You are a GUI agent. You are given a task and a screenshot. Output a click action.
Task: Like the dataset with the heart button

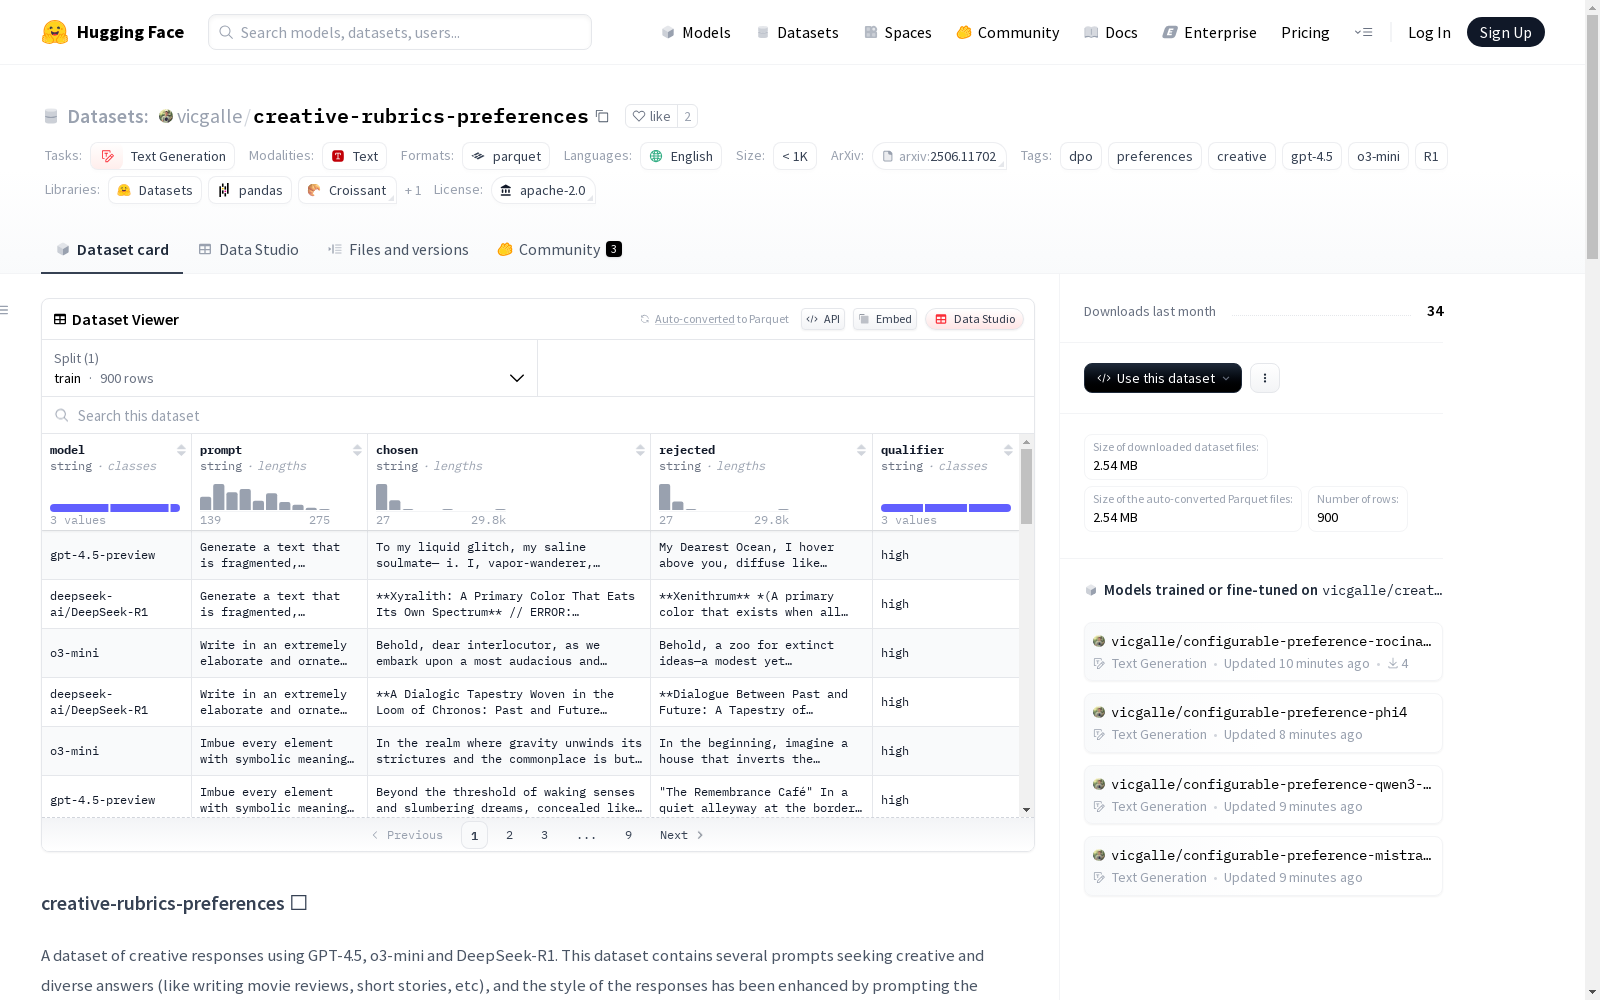click(651, 116)
